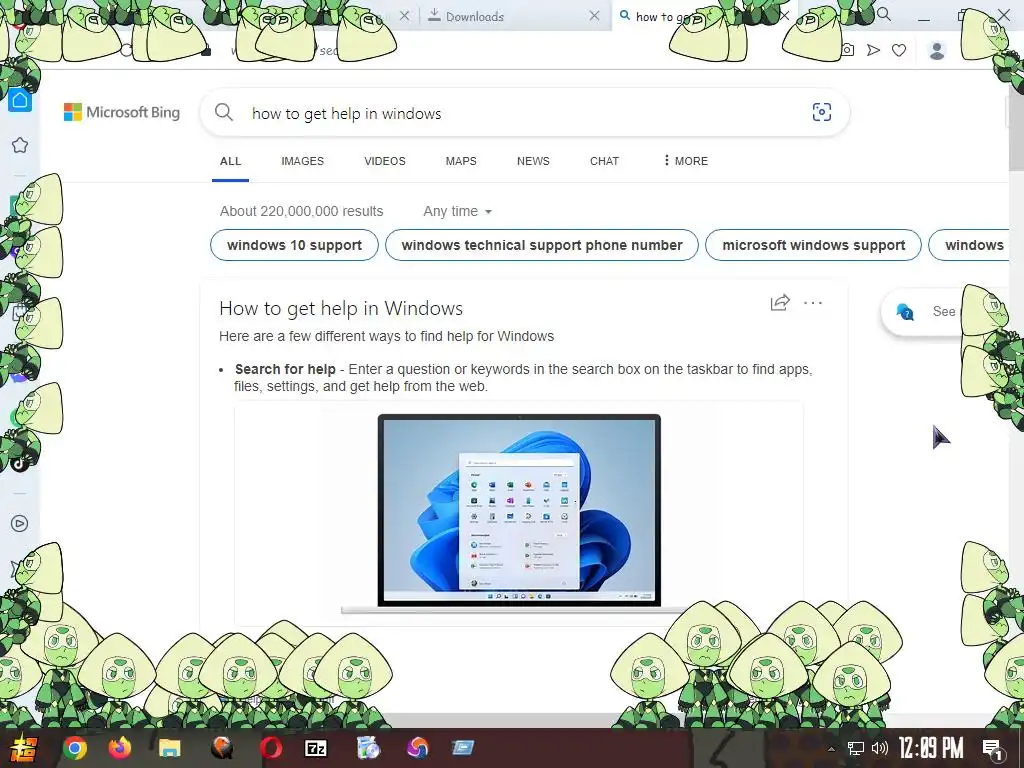Viewport: 1024px width, 768px height.
Task: Select the ALL results tab
Action: [231, 161]
